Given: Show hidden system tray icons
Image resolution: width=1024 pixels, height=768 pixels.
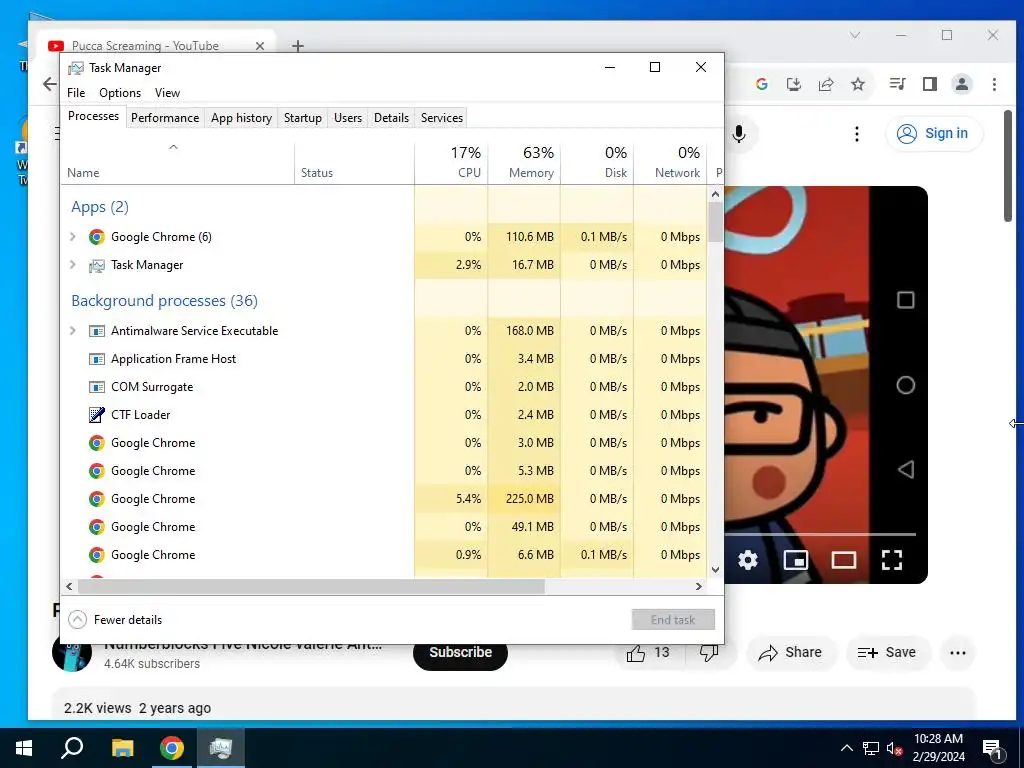Looking at the screenshot, I should (846, 748).
